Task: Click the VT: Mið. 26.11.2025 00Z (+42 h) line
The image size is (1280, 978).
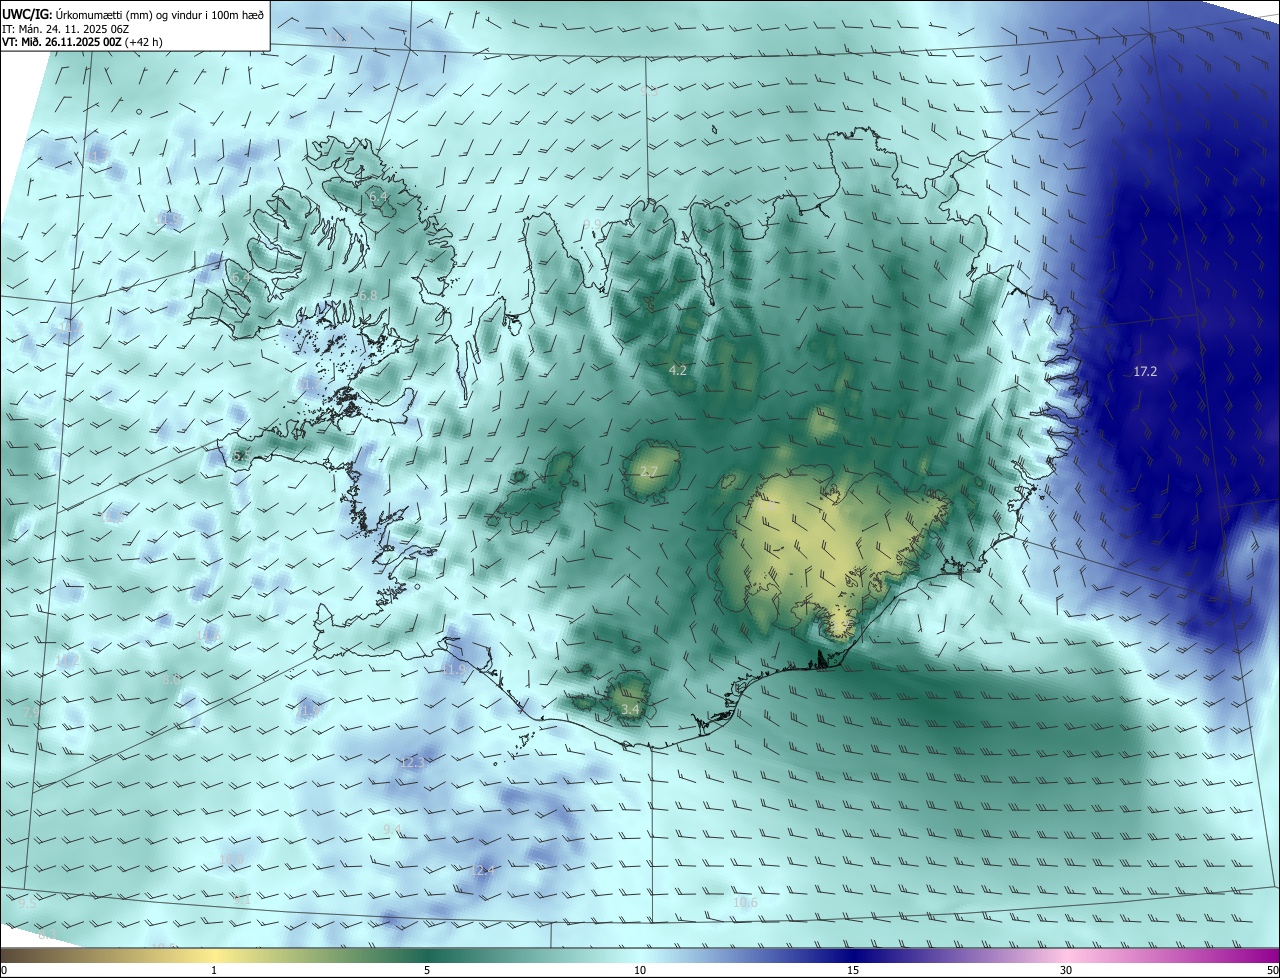Action: coord(82,42)
